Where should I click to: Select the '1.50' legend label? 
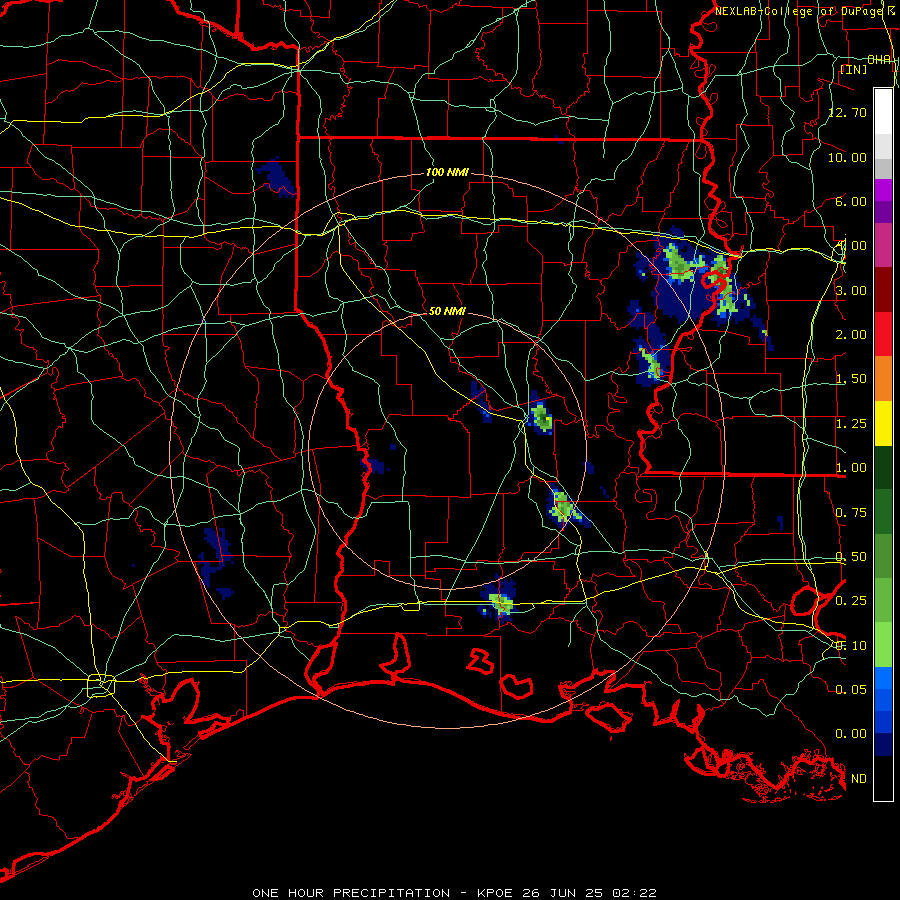(851, 379)
